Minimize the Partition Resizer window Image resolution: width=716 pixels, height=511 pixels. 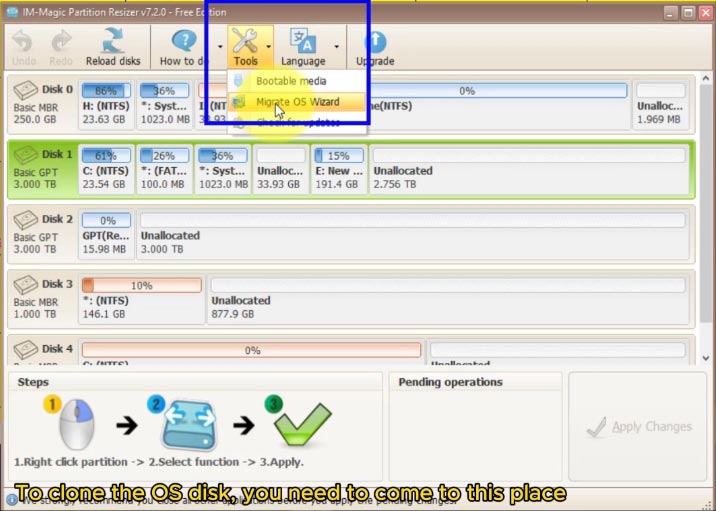coord(670,13)
